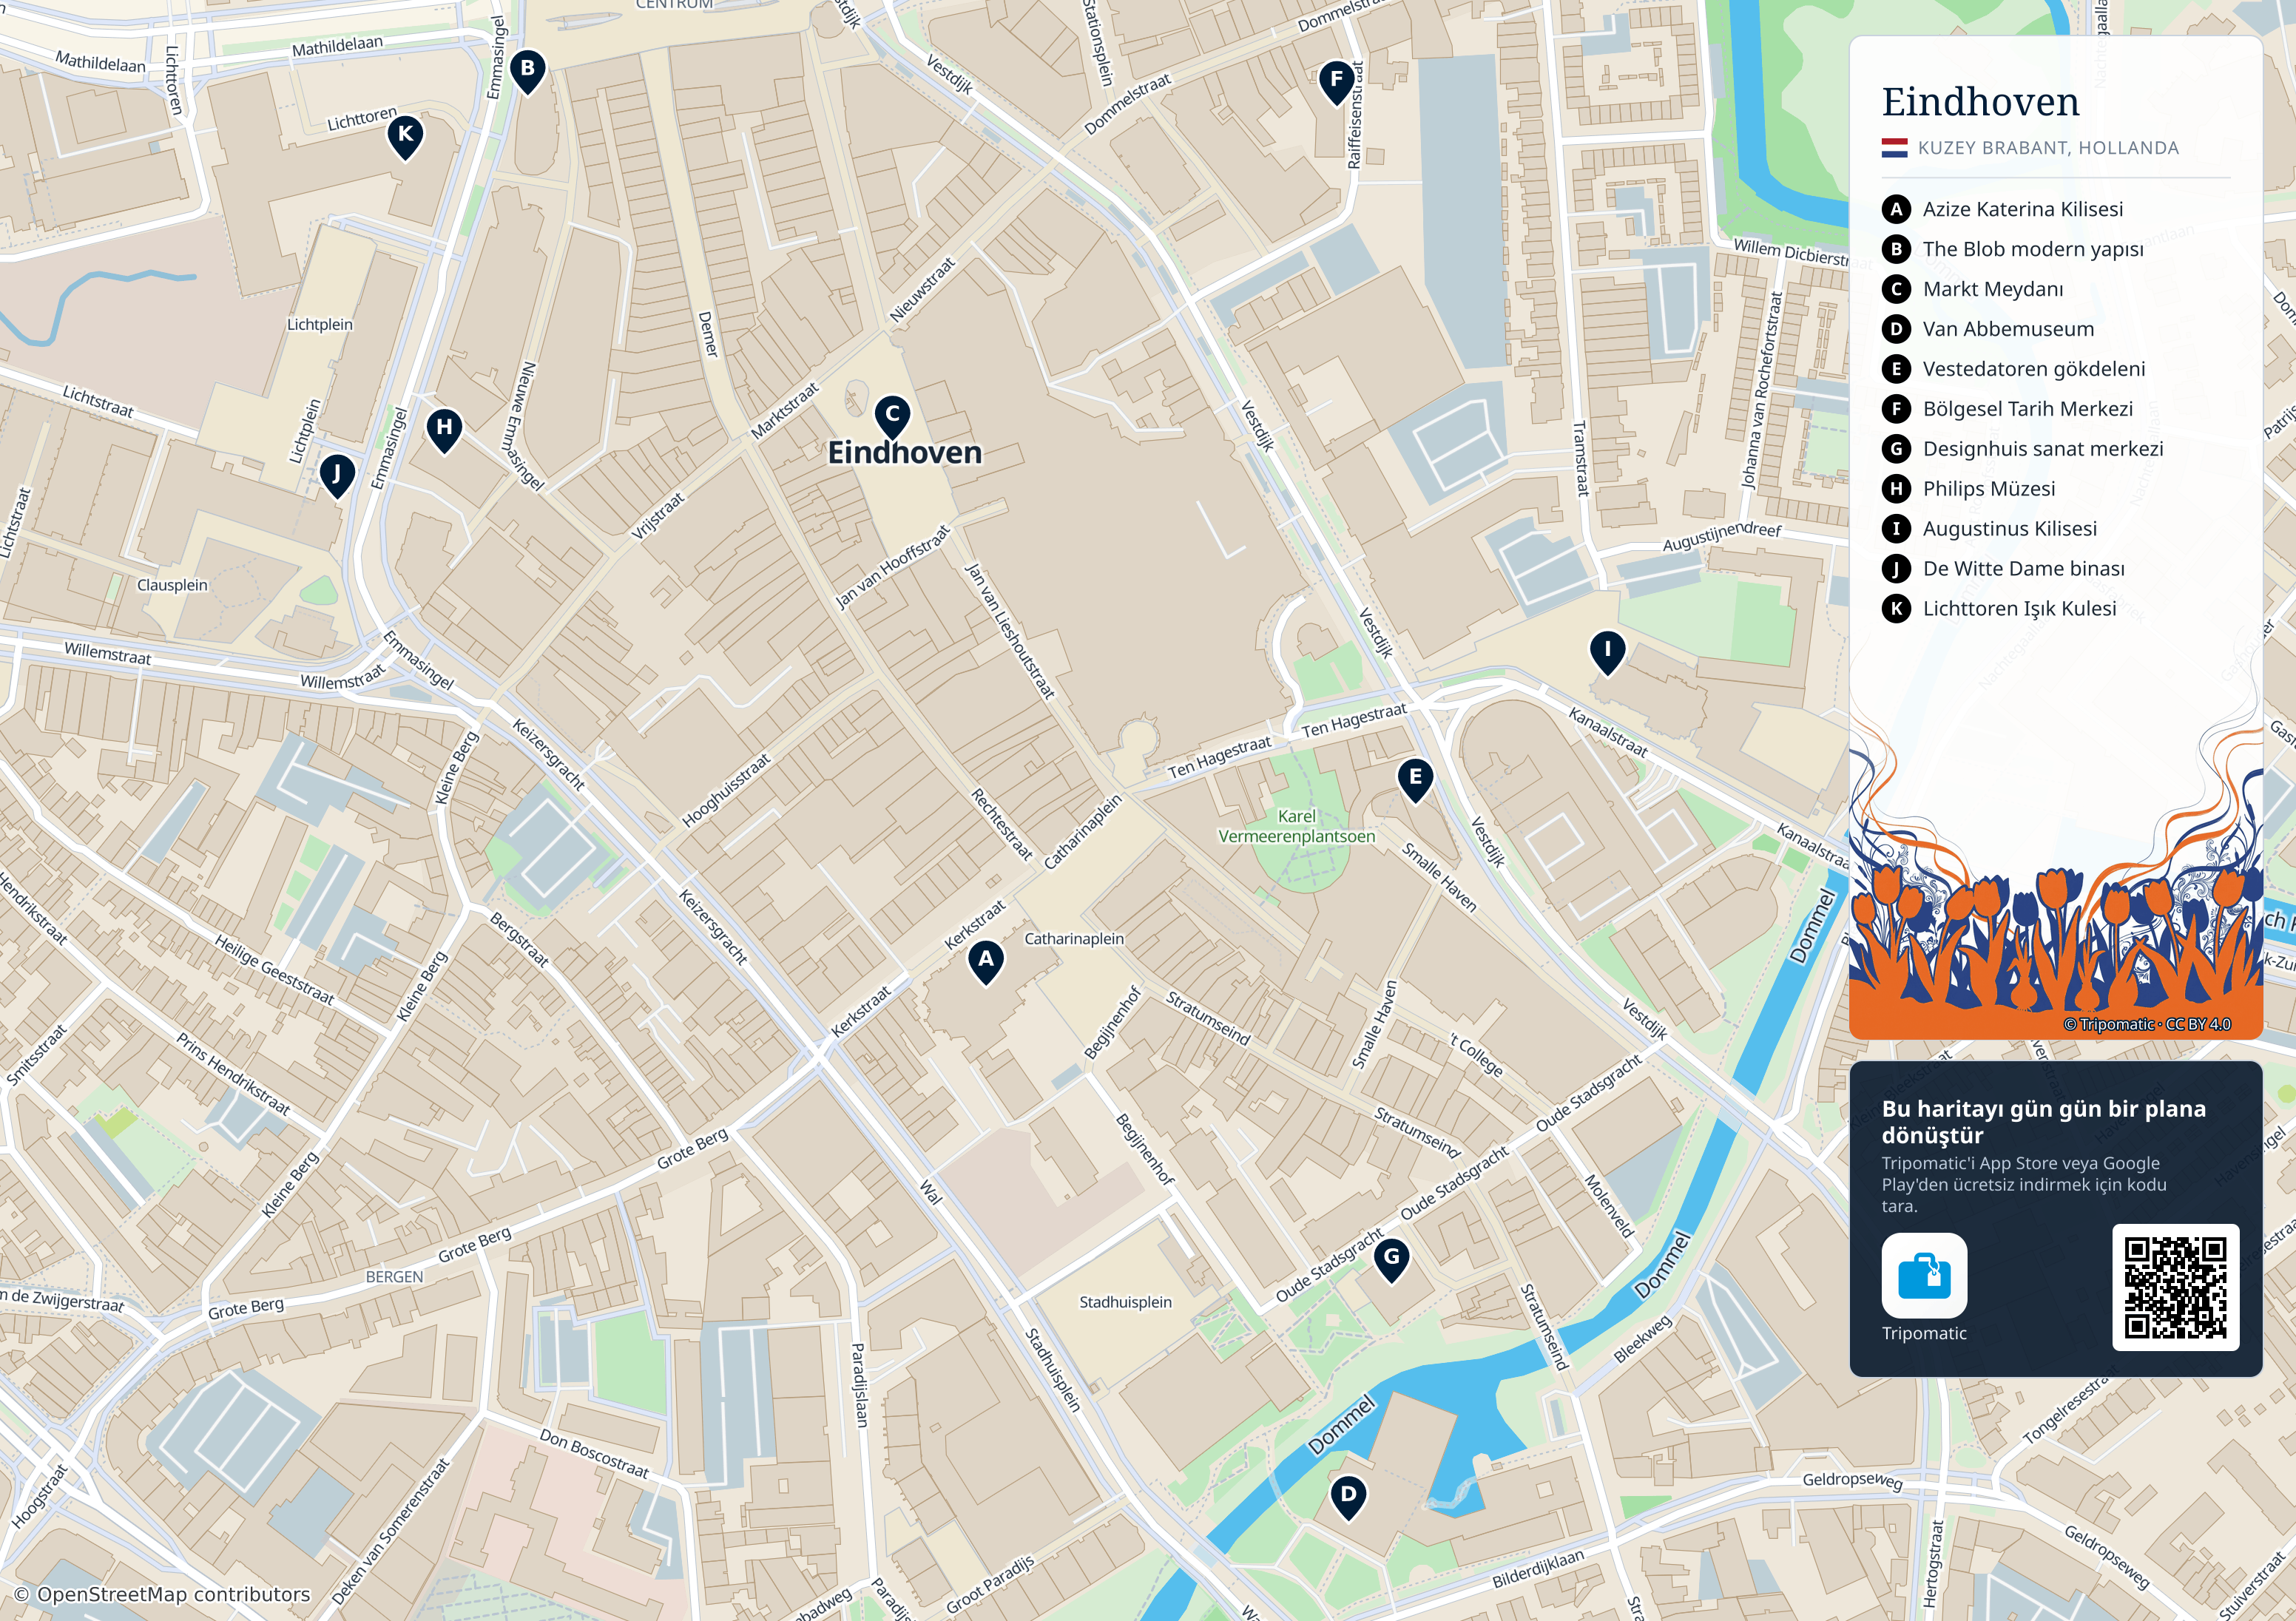
Task: Click map pin H near Nieuwe Emmasingel
Action: [x=444, y=430]
